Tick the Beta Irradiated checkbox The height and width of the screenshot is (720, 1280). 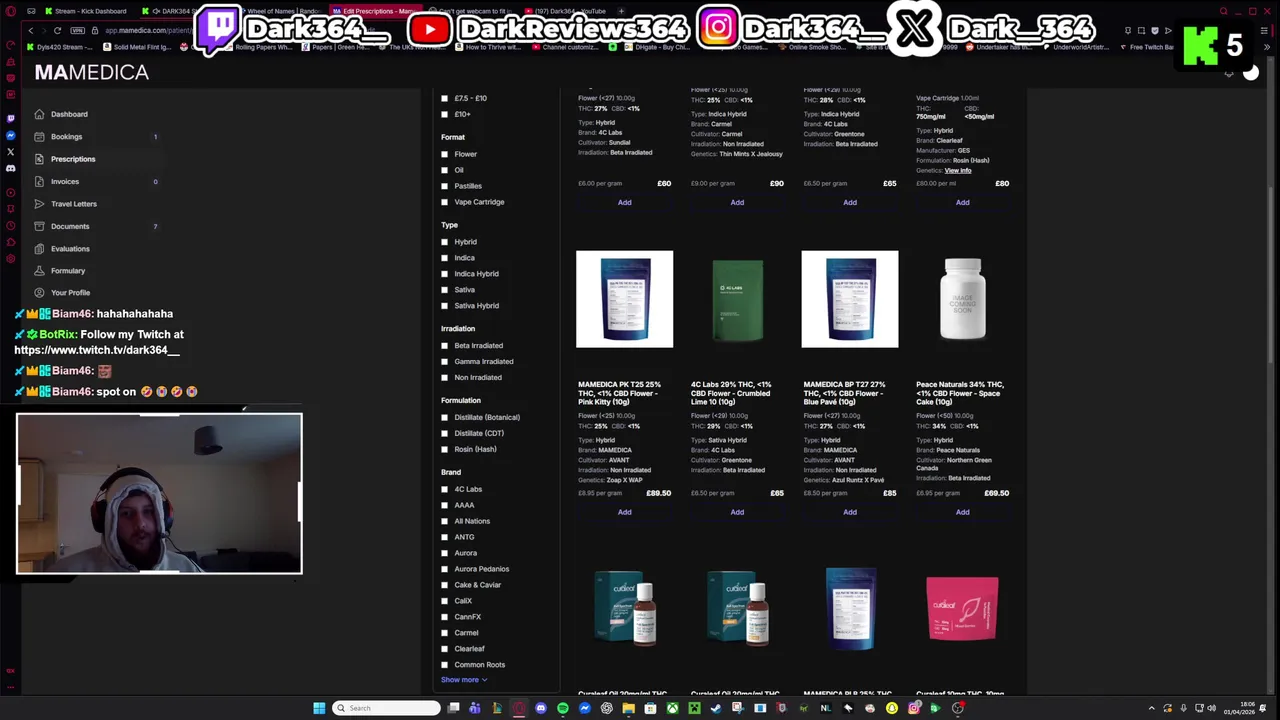[445, 346]
